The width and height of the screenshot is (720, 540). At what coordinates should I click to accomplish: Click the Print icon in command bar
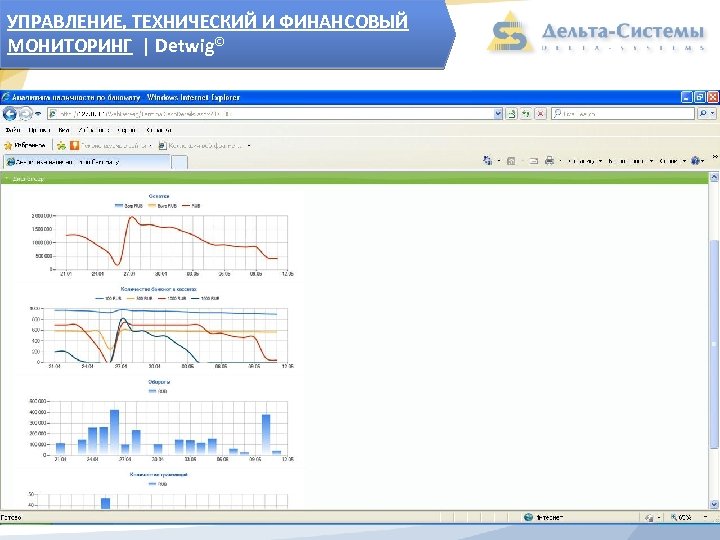click(x=549, y=161)
